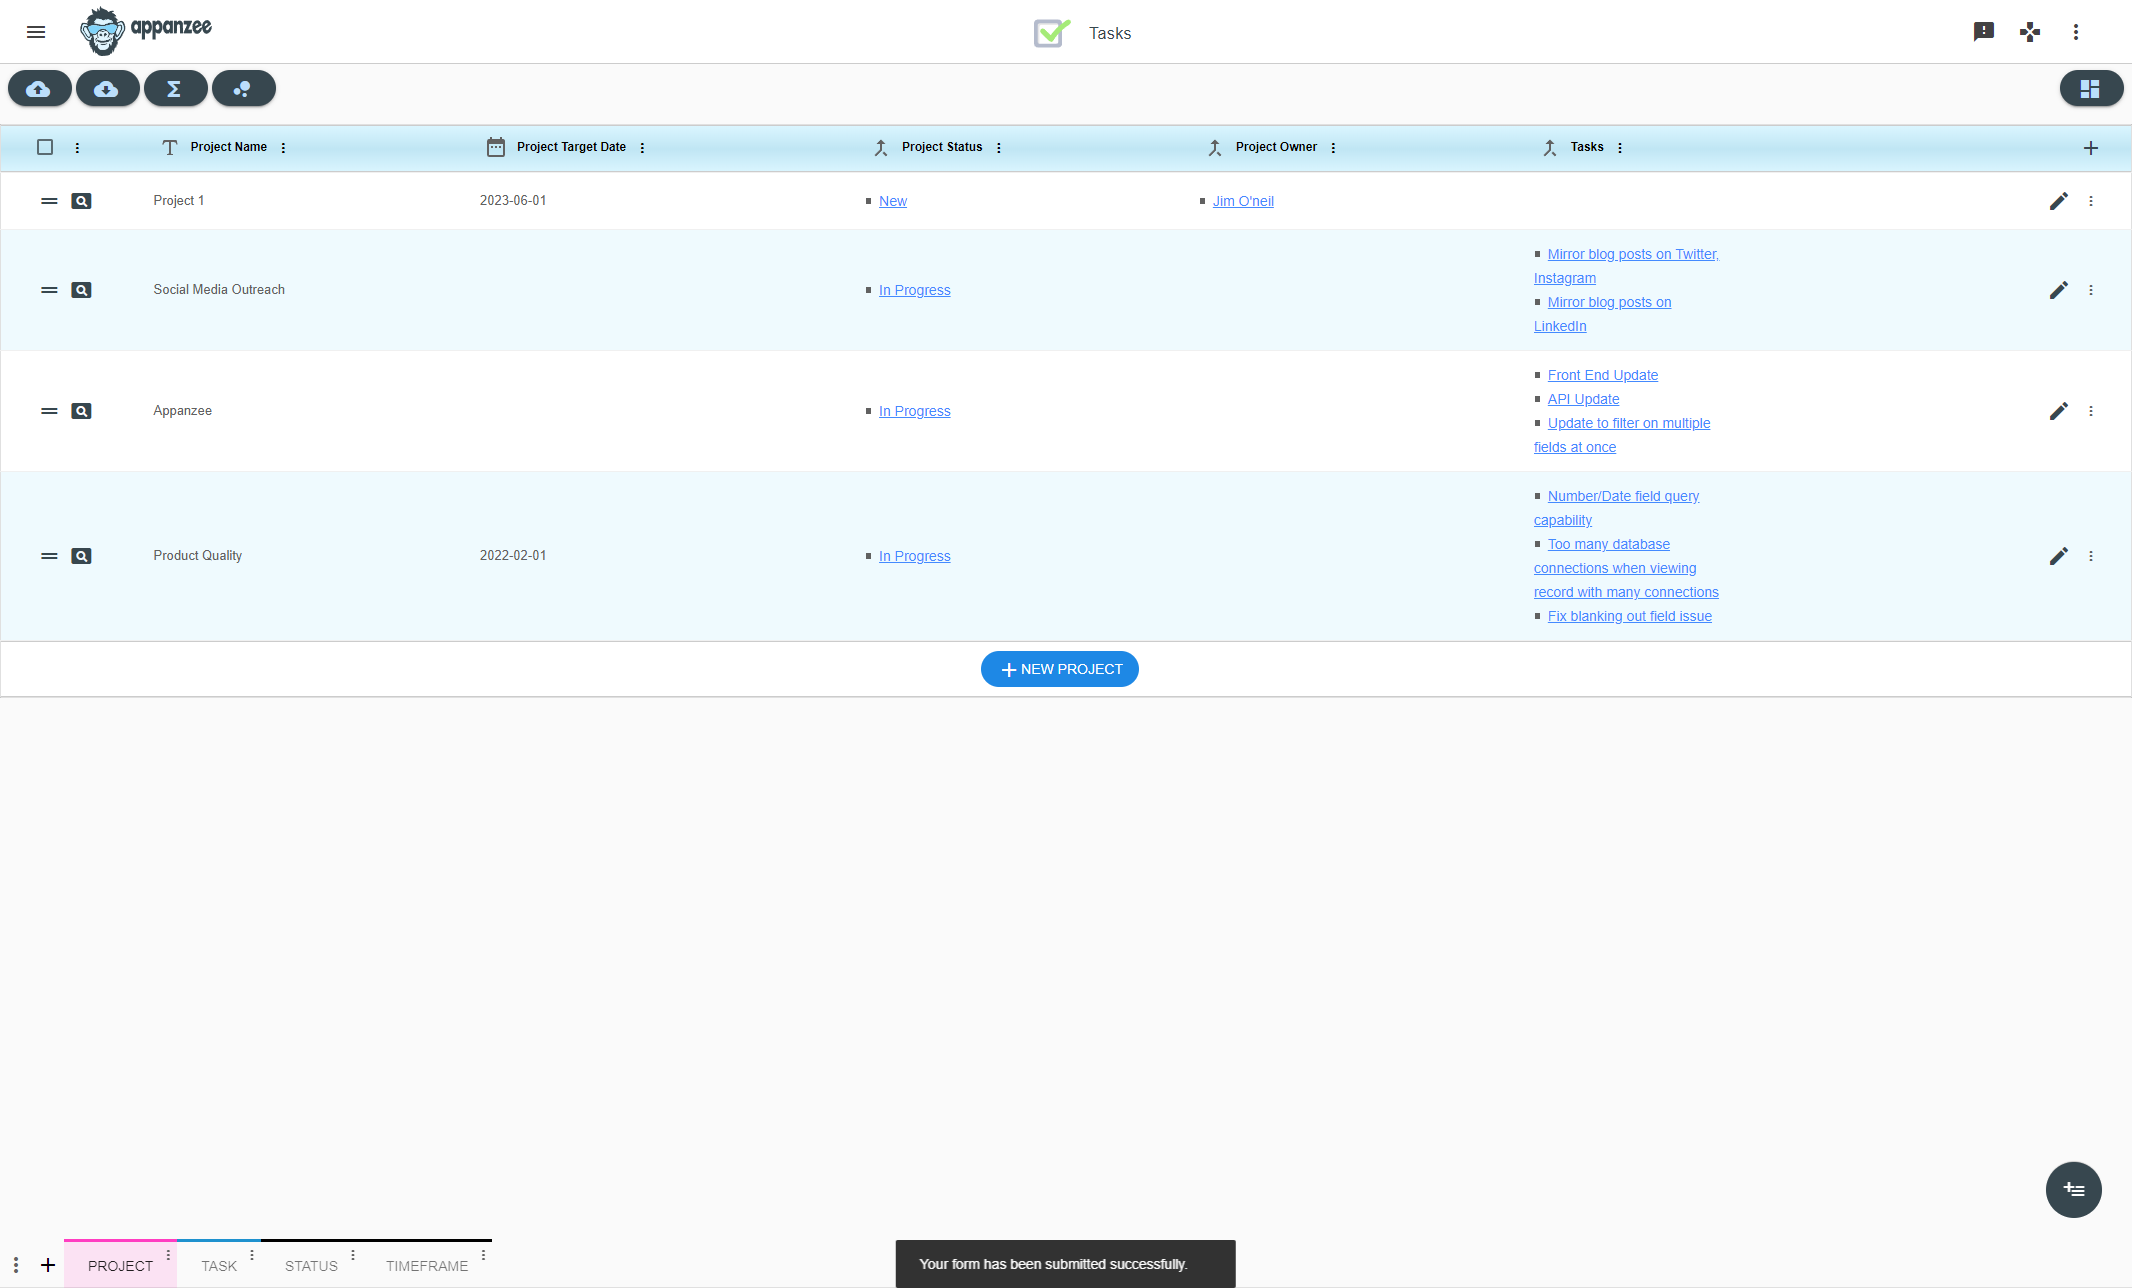The width and height of the screenshot is (2132, 1288).
Task: Open Project Target Date column options
Action: (x=642, y=148)
